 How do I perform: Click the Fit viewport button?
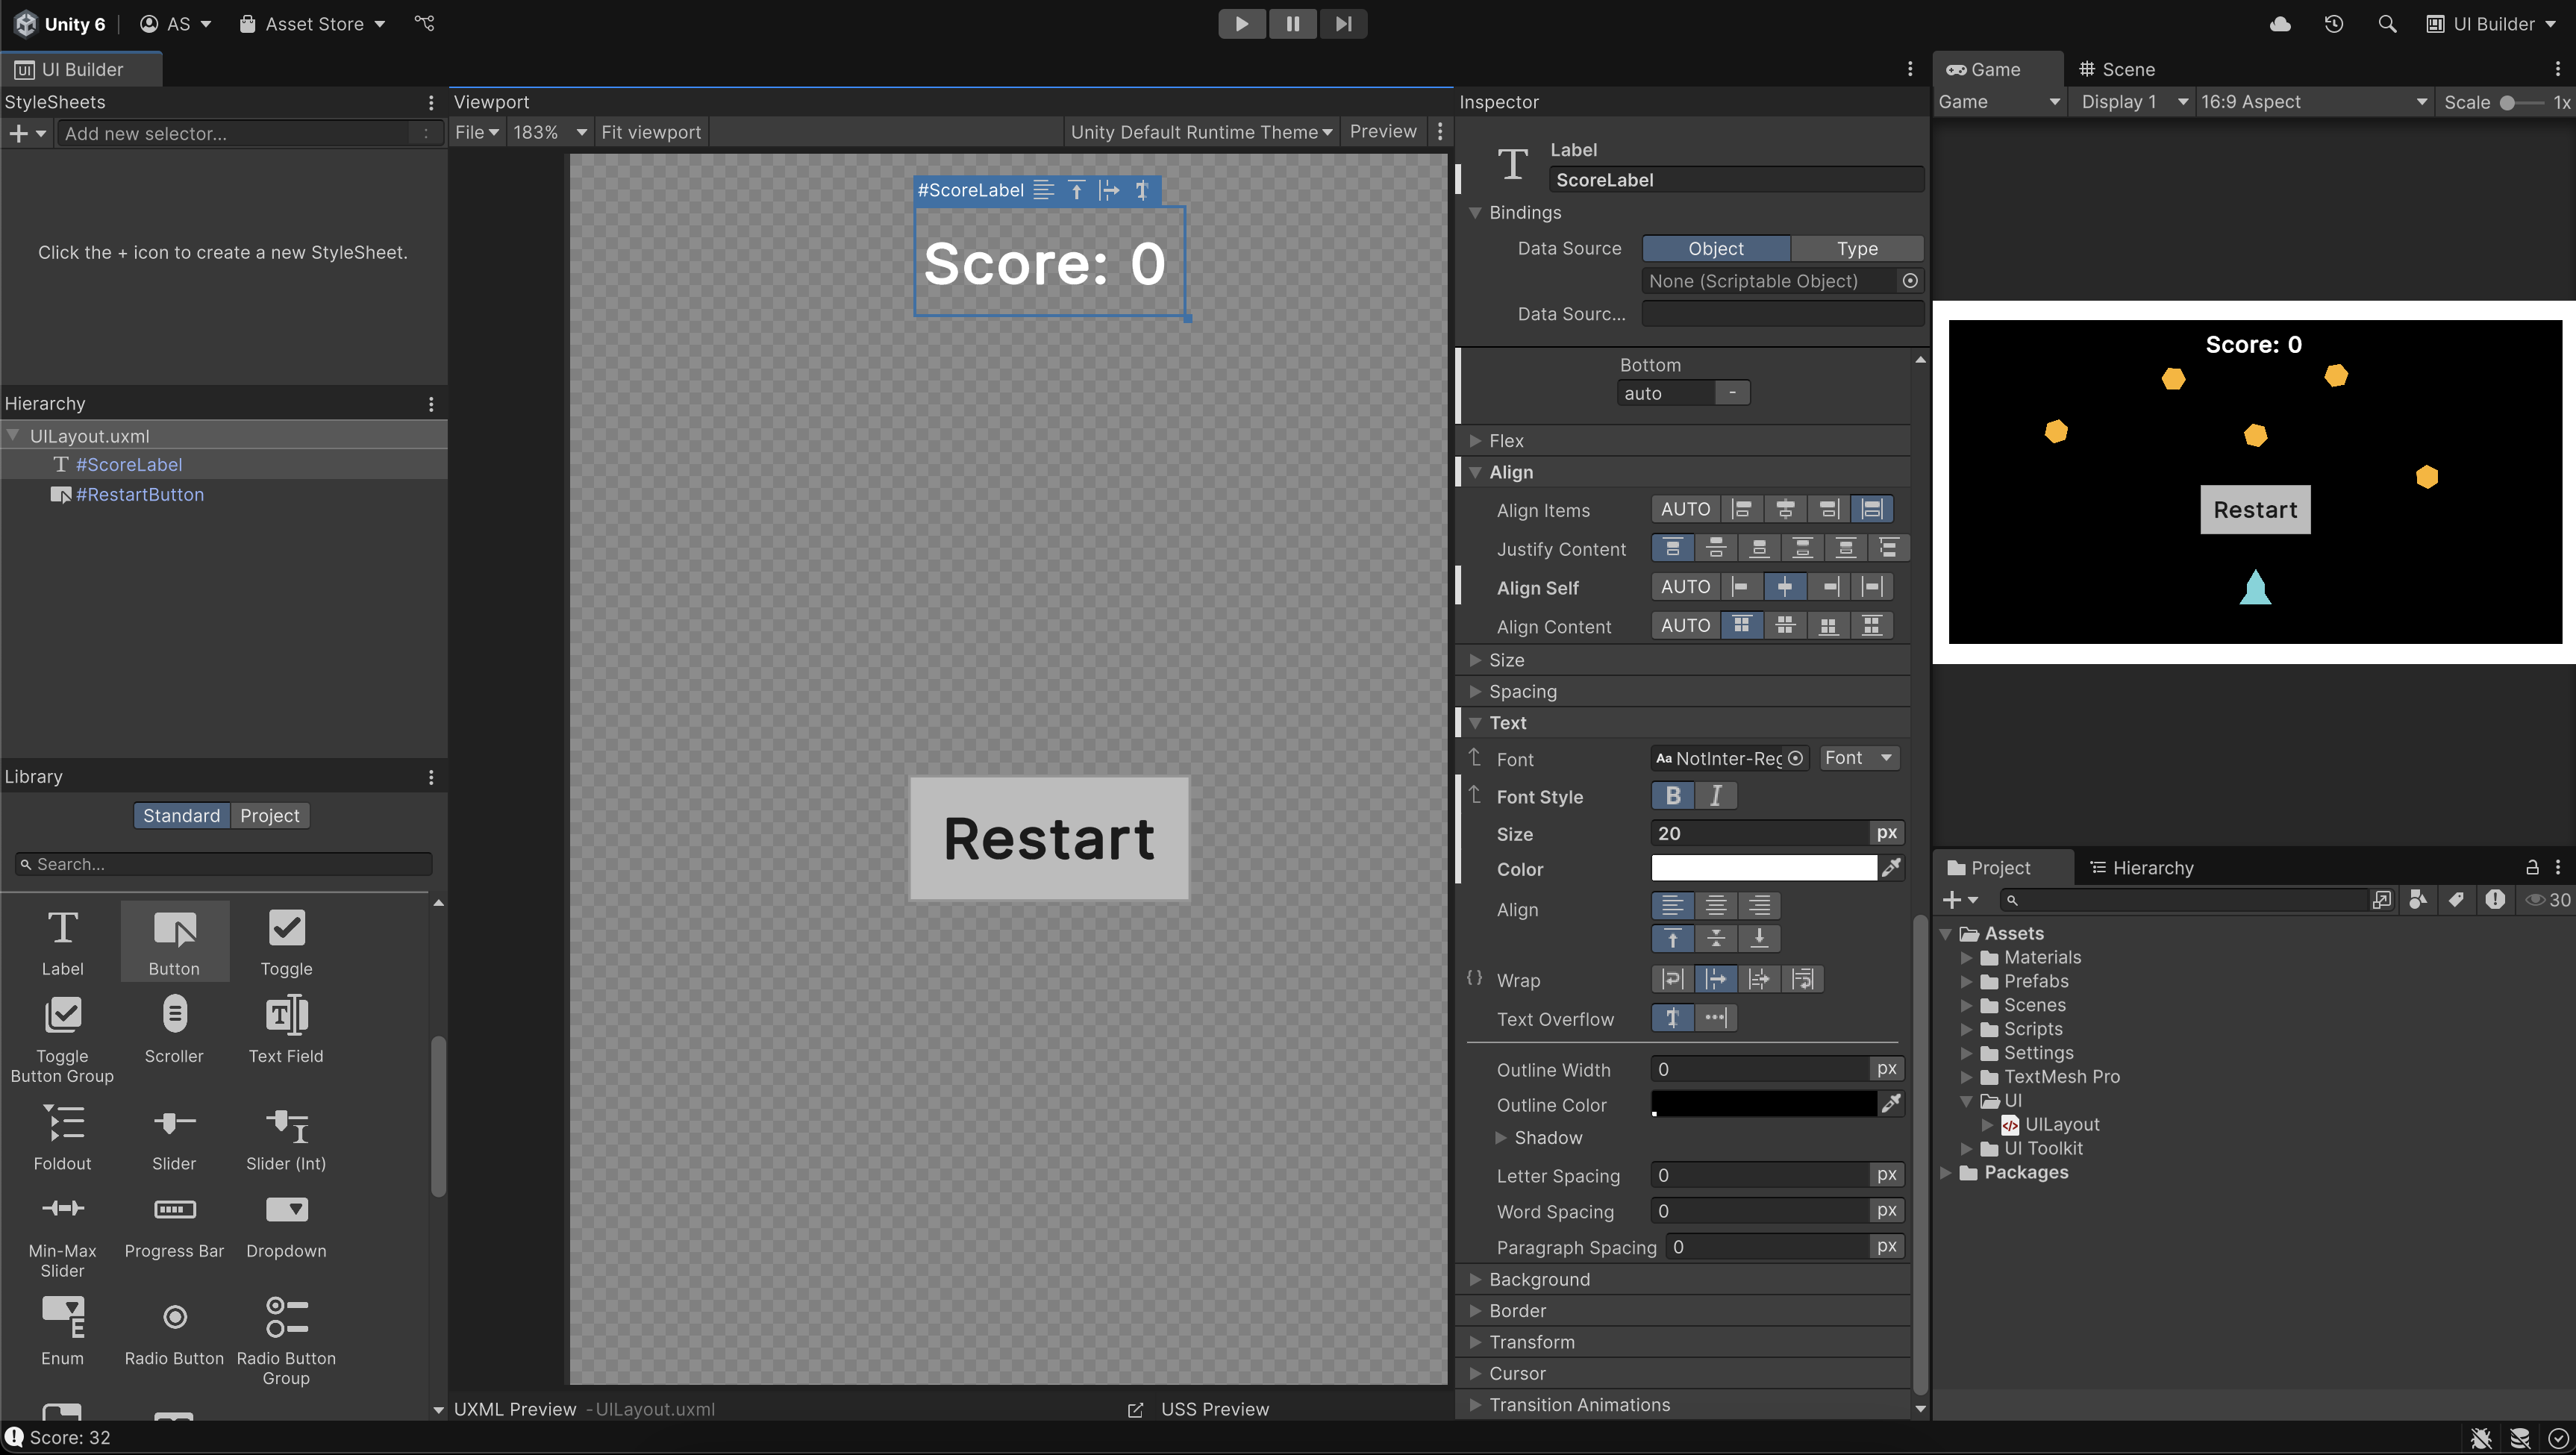651,132
